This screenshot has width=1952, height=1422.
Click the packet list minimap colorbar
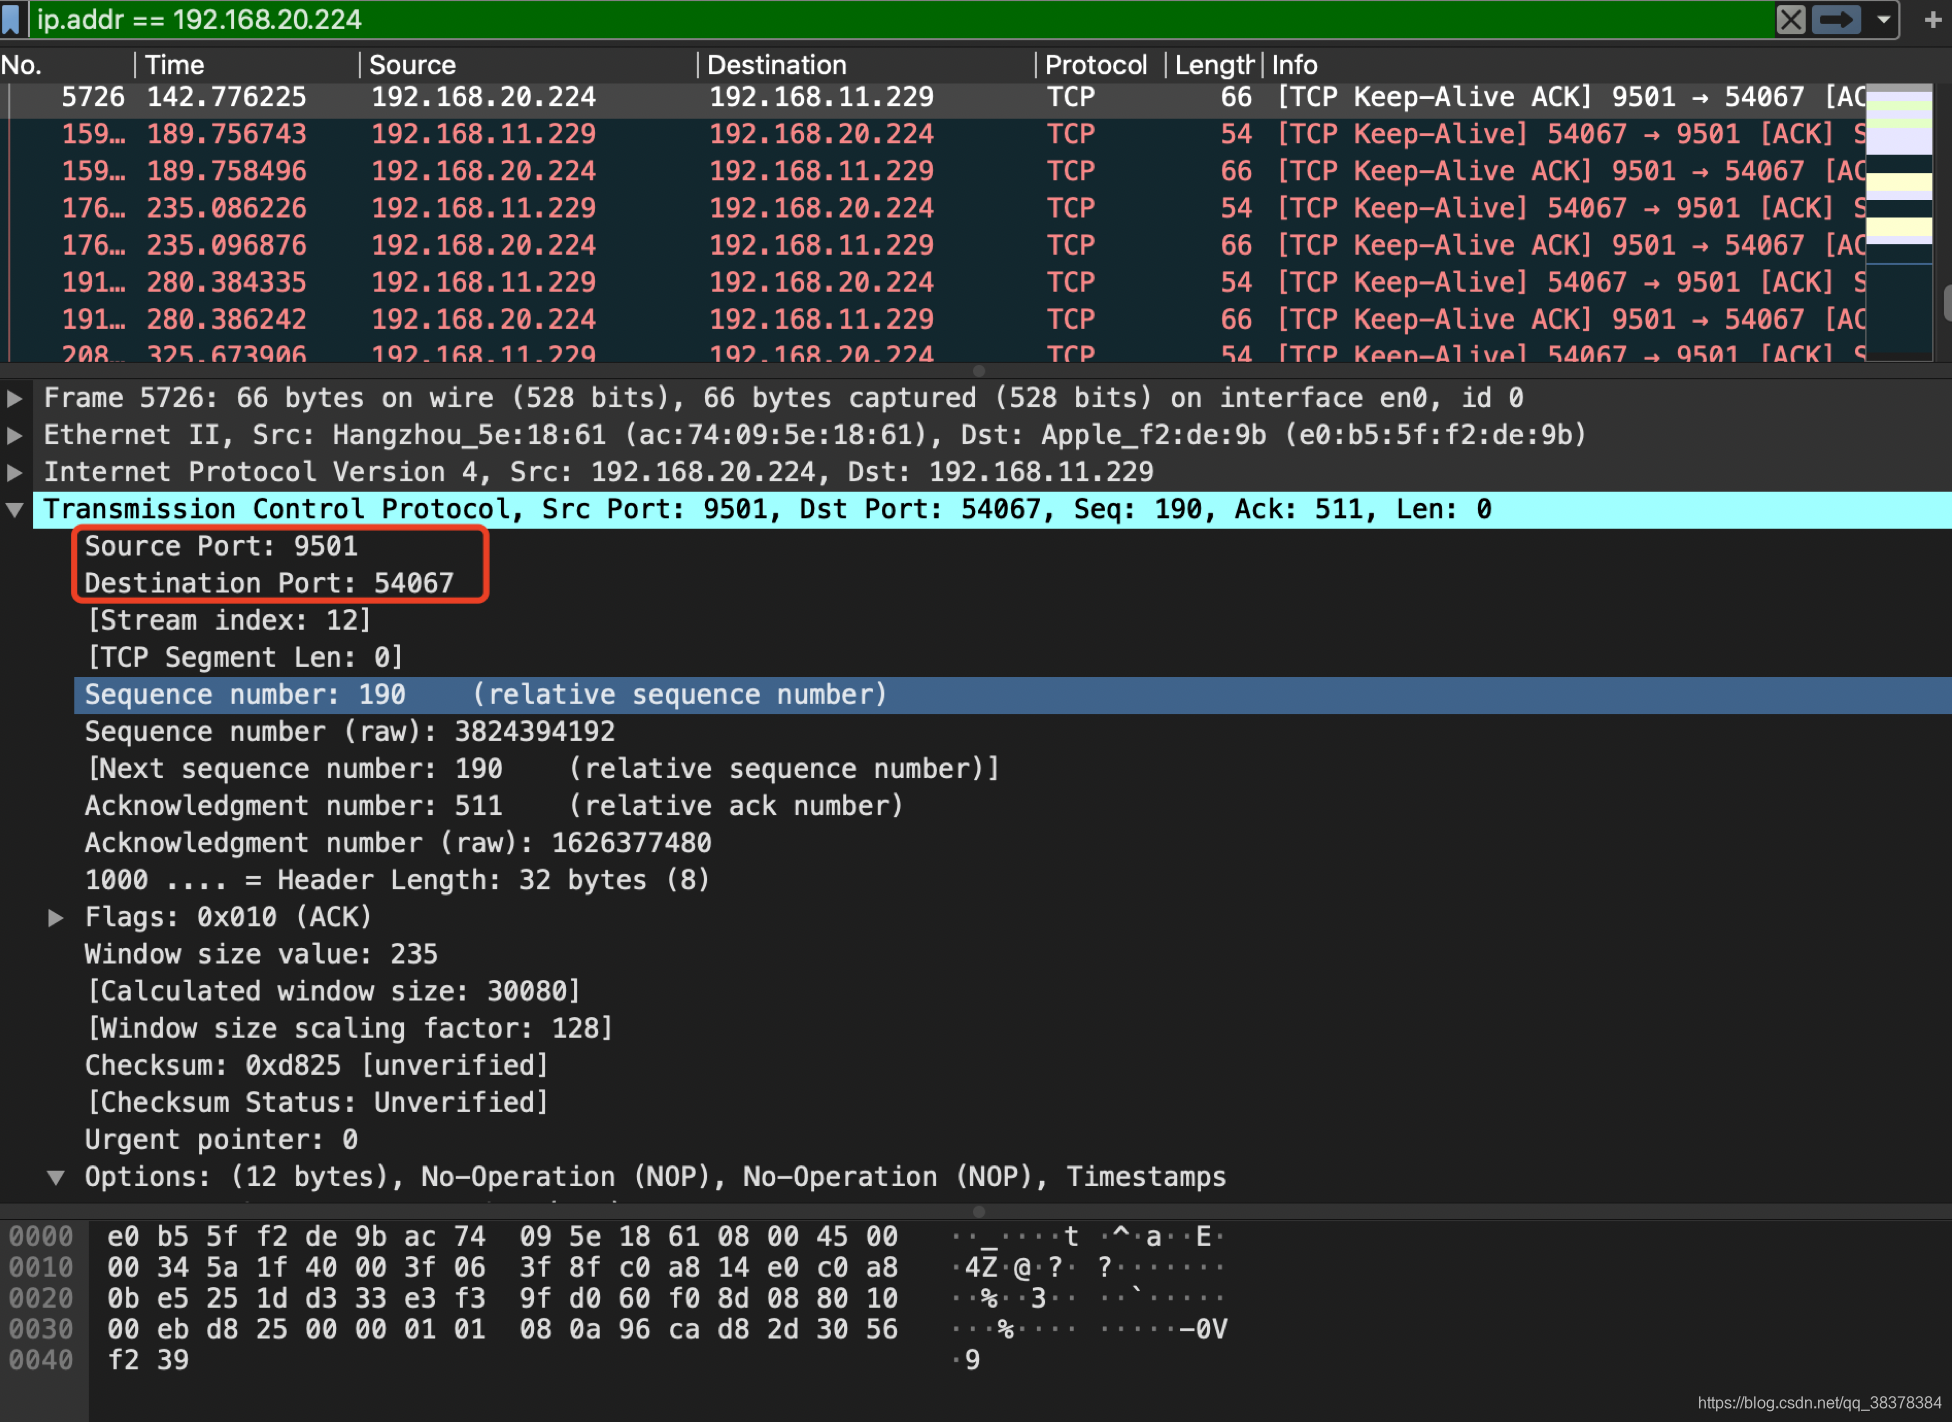(1898, 220)
